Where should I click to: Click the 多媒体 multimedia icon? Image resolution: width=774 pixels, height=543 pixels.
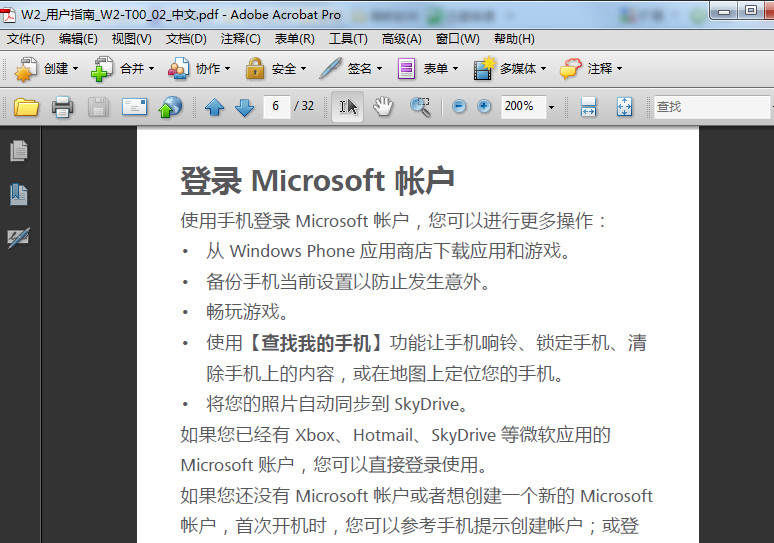484,69
